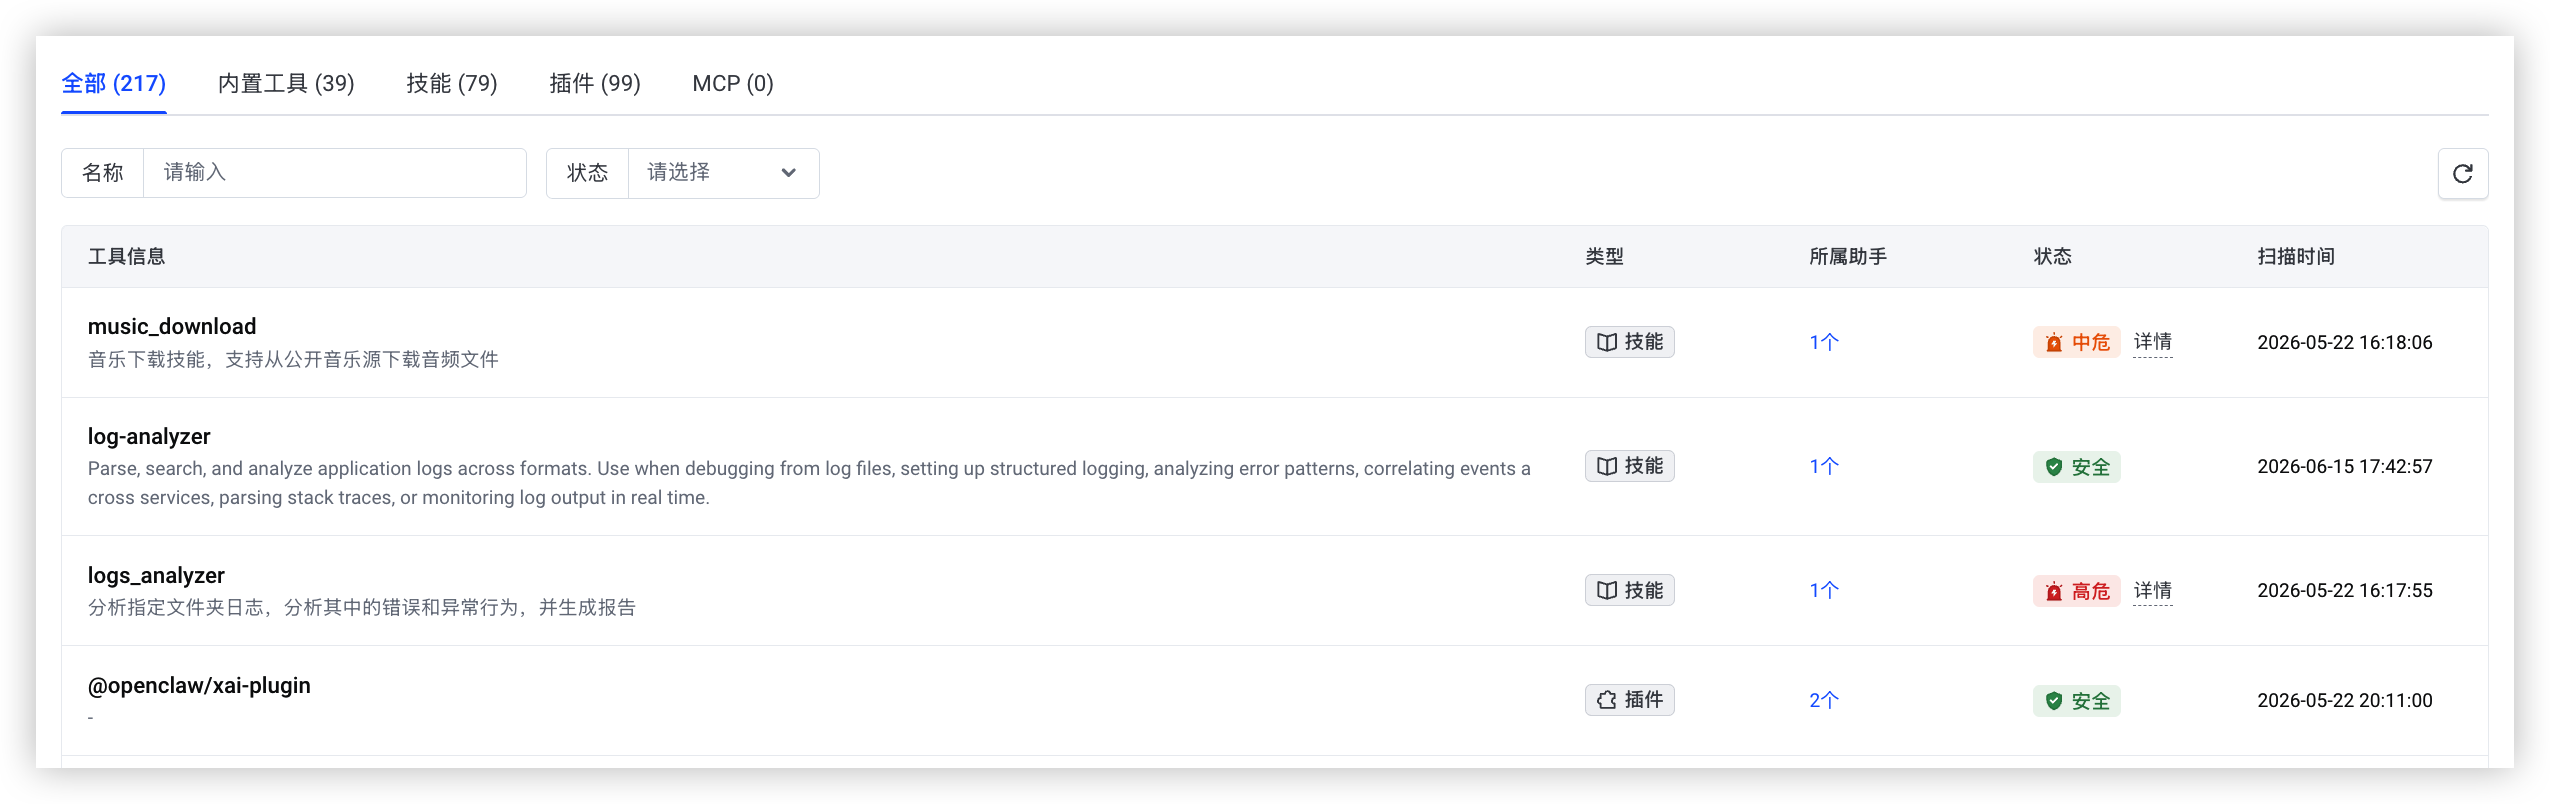Switch to the 内置工具 (39) tab
2550x804 pixels.
coord(286,83)
